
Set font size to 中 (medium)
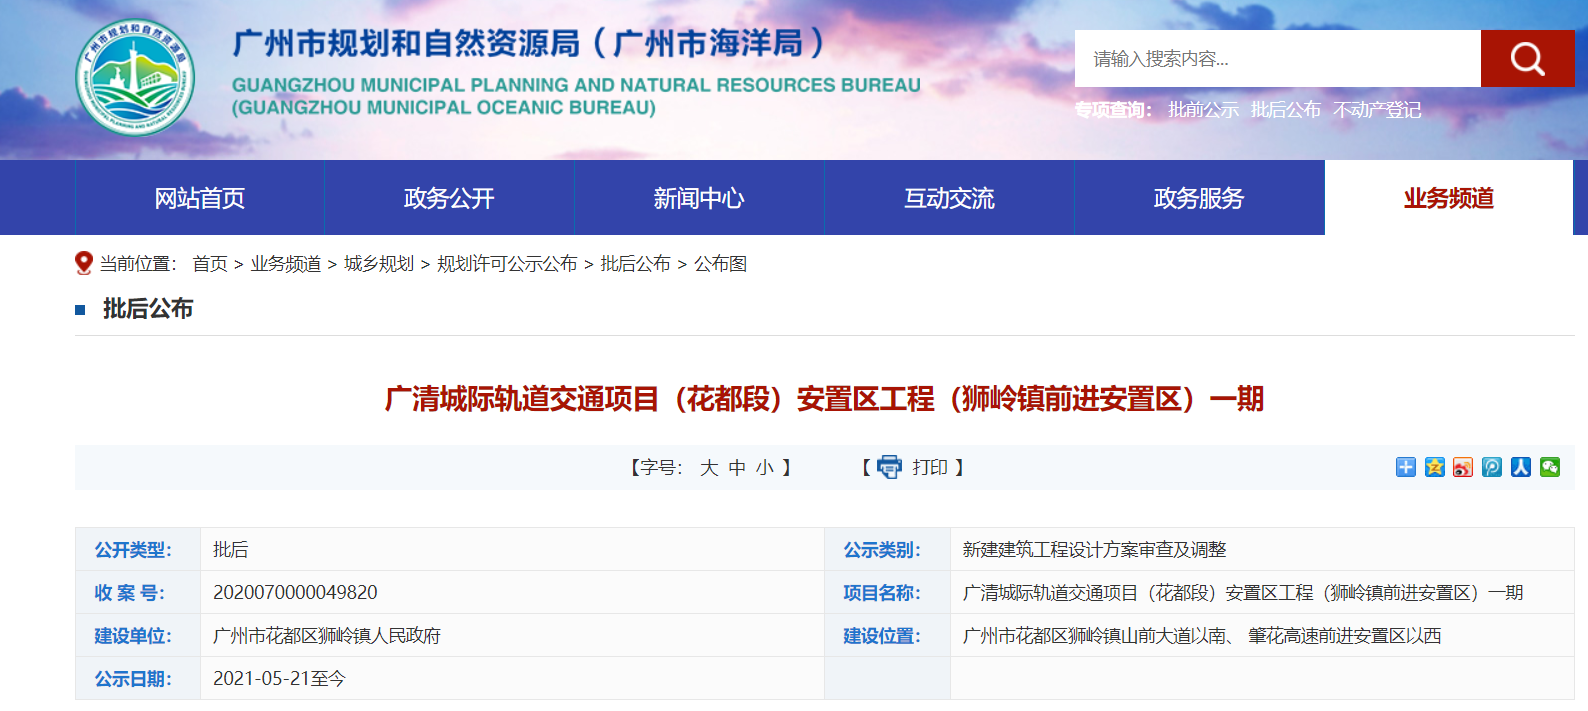737,468
